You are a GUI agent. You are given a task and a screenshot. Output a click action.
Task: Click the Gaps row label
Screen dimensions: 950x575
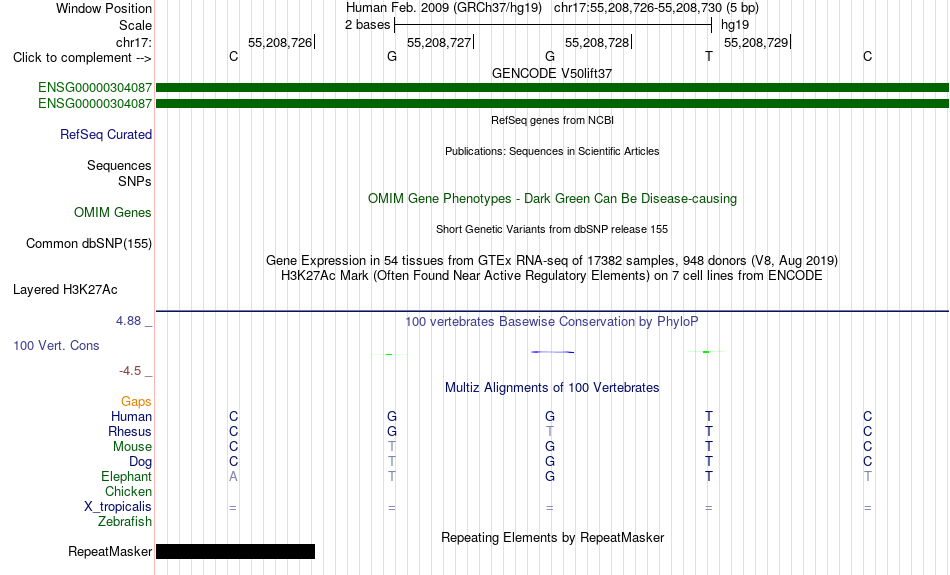point(136,402)
